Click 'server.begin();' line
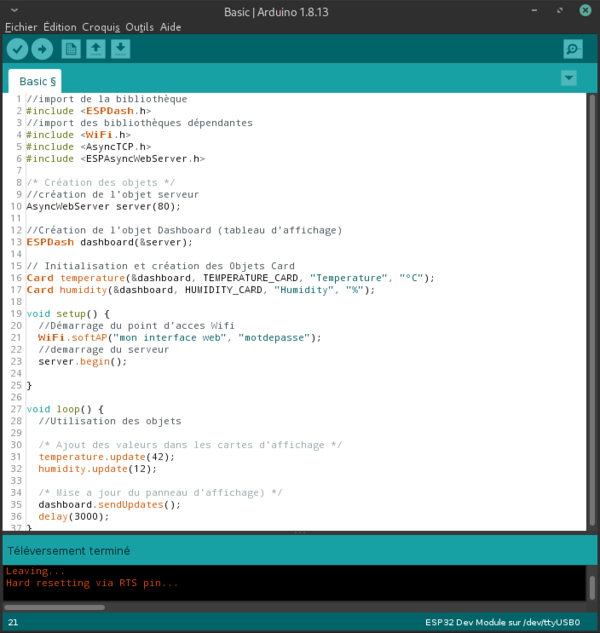600x633 pixels. coord(83,362)
